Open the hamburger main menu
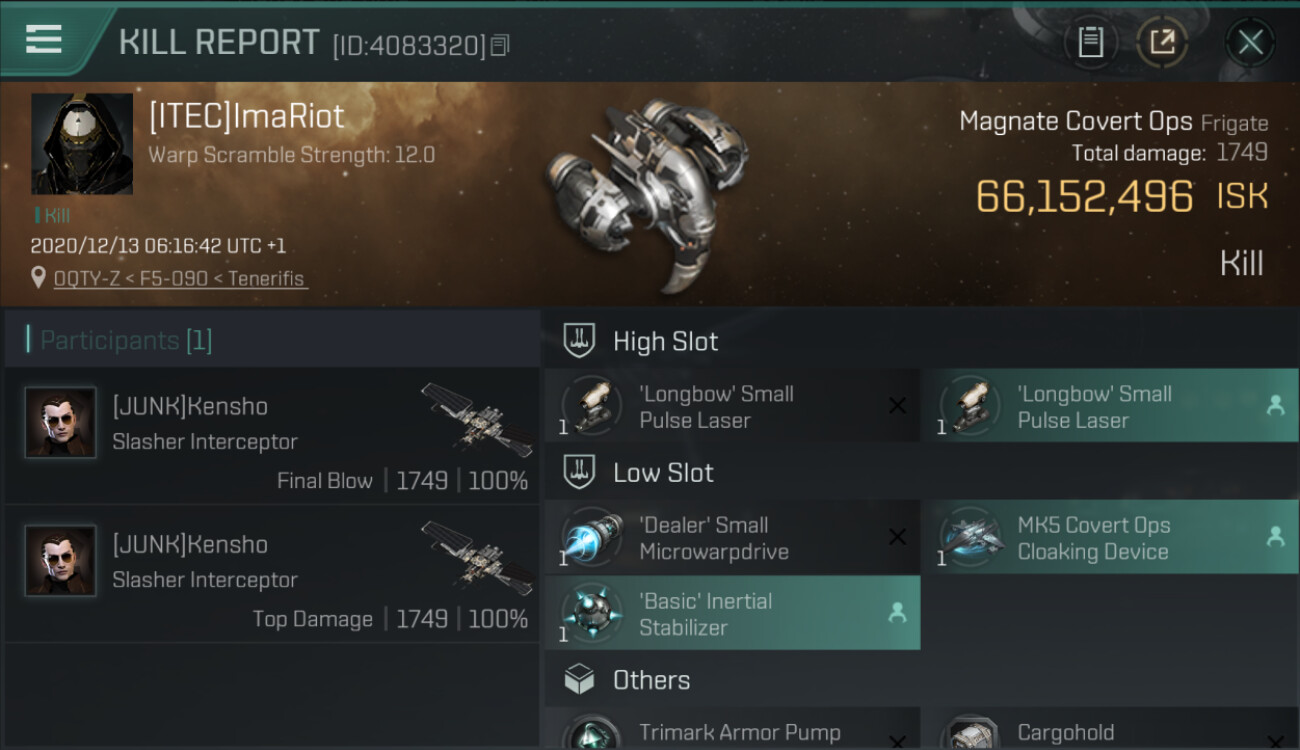Image resolution: width=1300 pixels, height=750 pixels. (x=44, y=40)
